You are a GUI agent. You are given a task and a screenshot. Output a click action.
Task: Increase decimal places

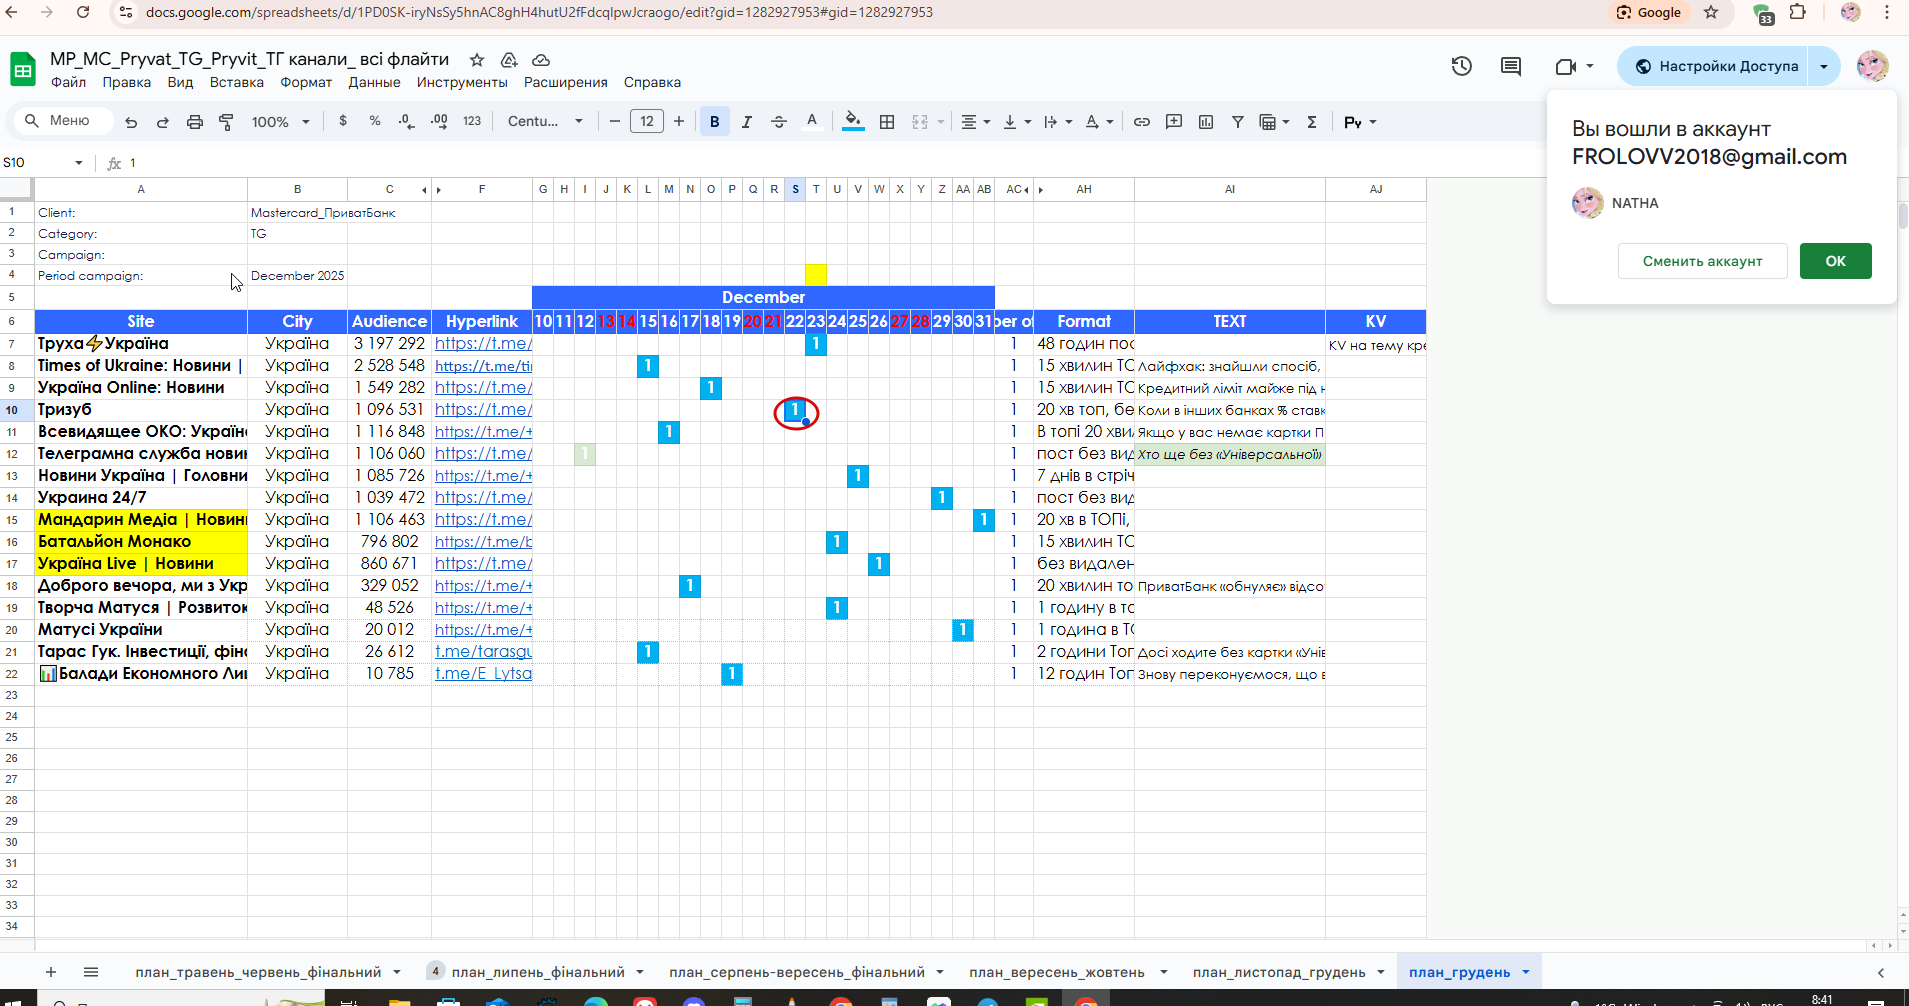tap(439, 121)
